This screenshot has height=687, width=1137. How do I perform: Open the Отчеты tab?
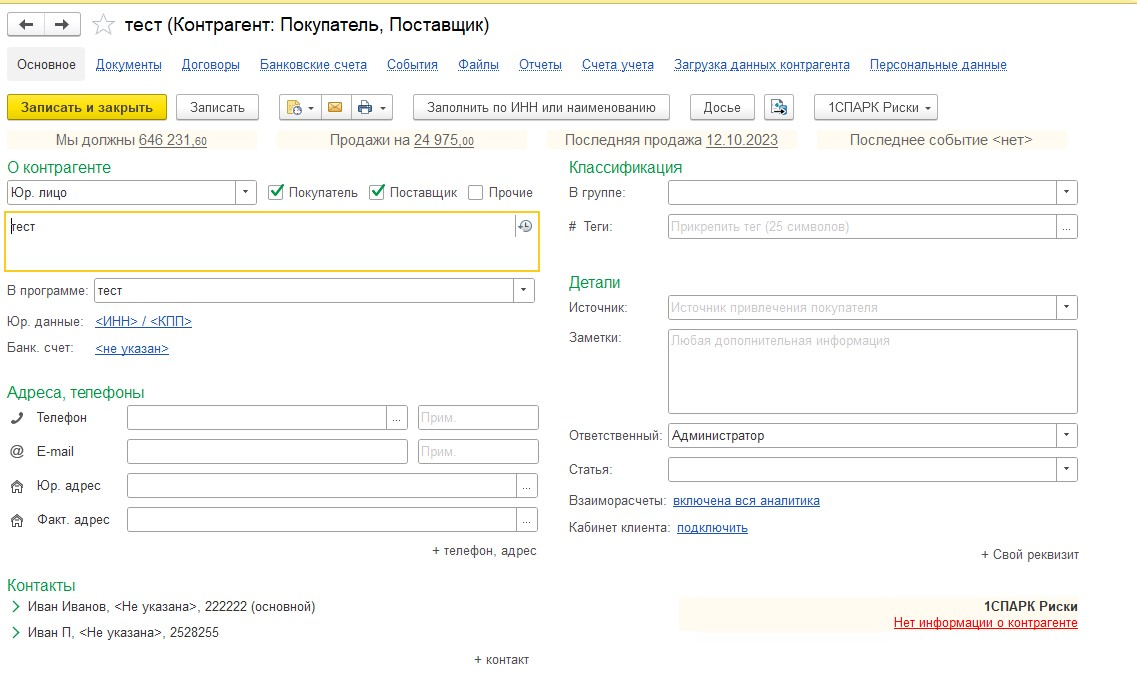pyautogui.click(x=540, y=65)
